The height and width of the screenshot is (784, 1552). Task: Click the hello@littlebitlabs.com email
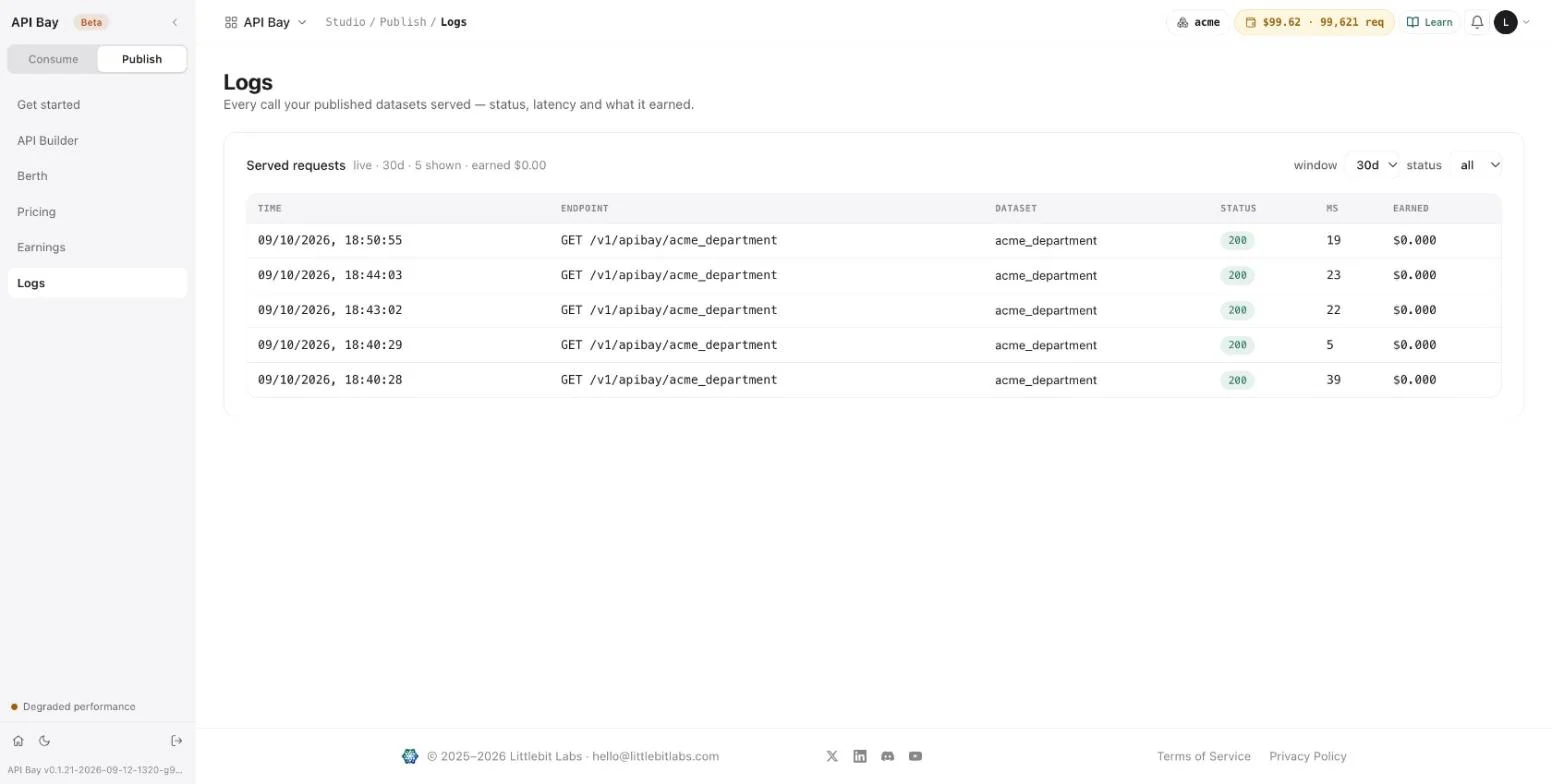[x=655, y=756]
